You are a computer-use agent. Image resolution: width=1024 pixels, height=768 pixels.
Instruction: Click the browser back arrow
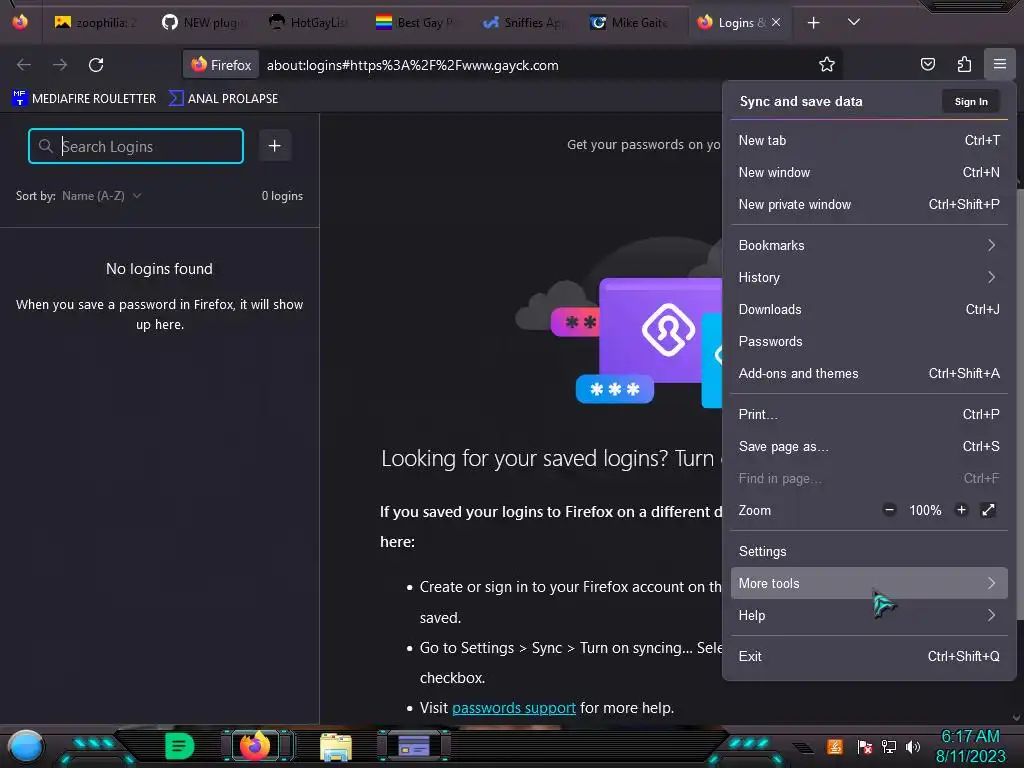[24, 65]
